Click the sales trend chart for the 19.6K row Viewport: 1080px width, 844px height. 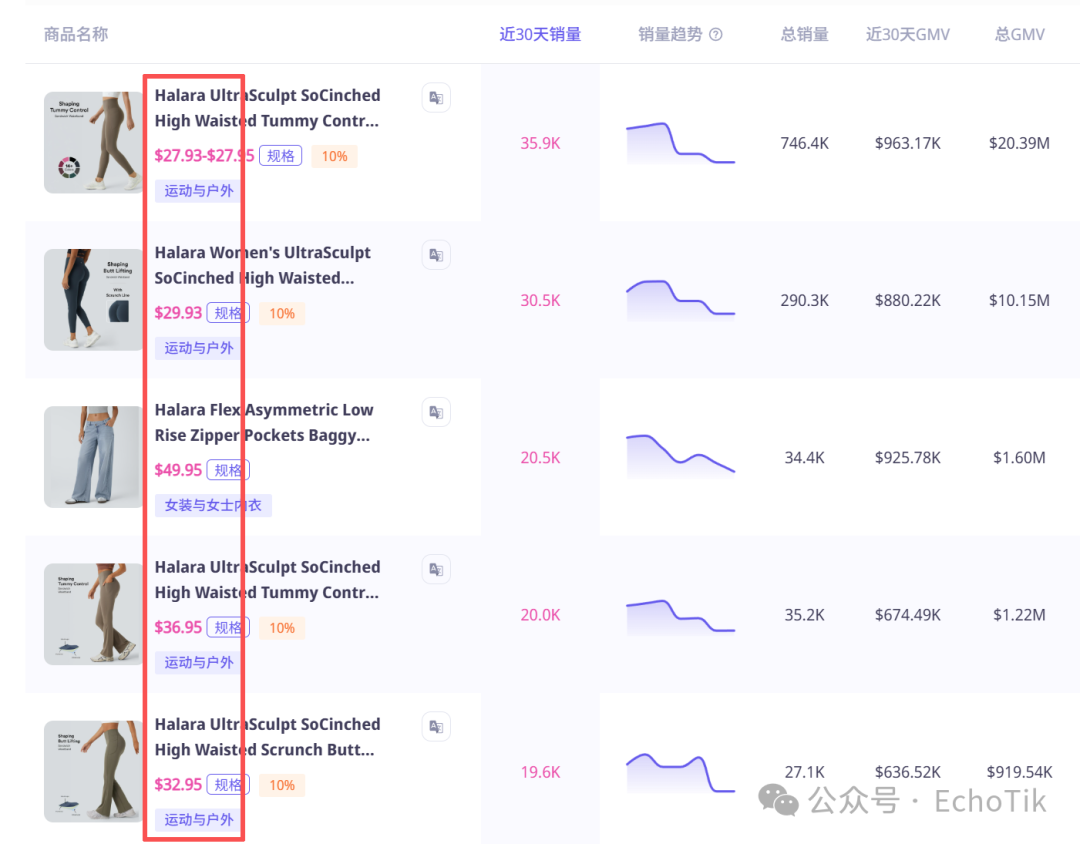(680, 773)
